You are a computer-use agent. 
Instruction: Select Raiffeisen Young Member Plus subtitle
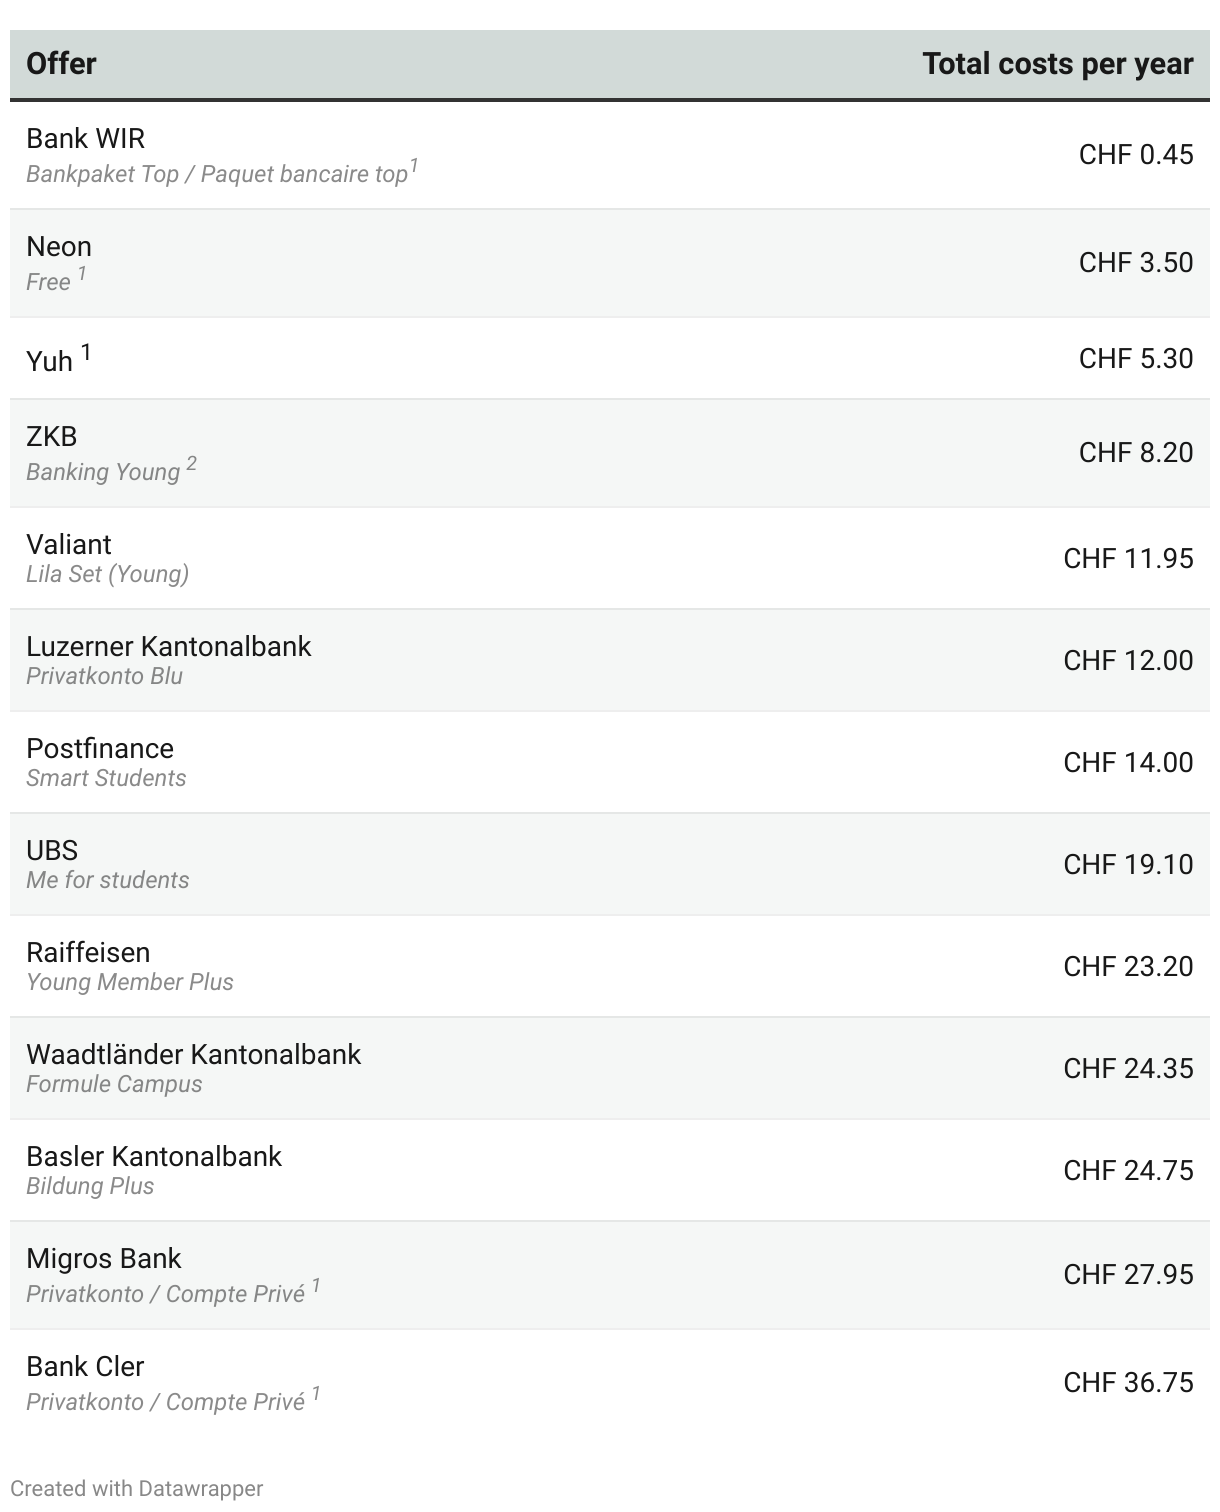(129, 982)
